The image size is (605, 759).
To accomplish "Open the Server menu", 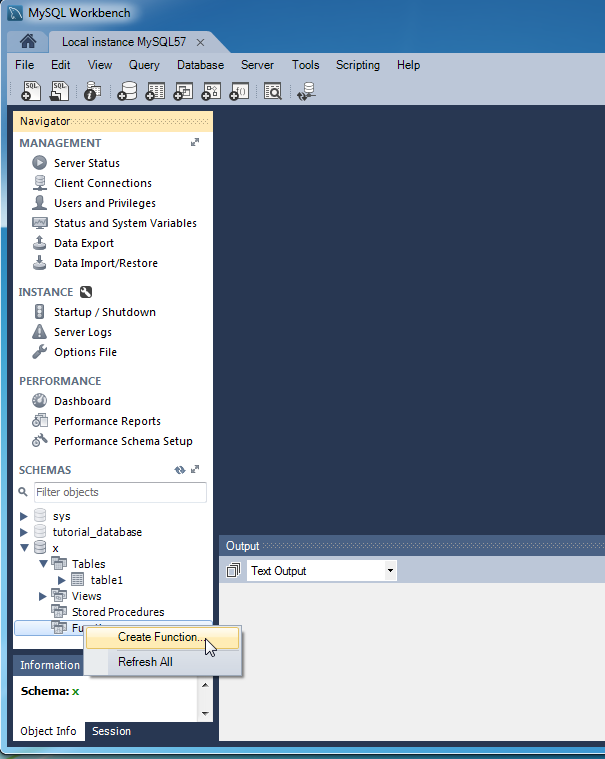I will pos(257,65).
